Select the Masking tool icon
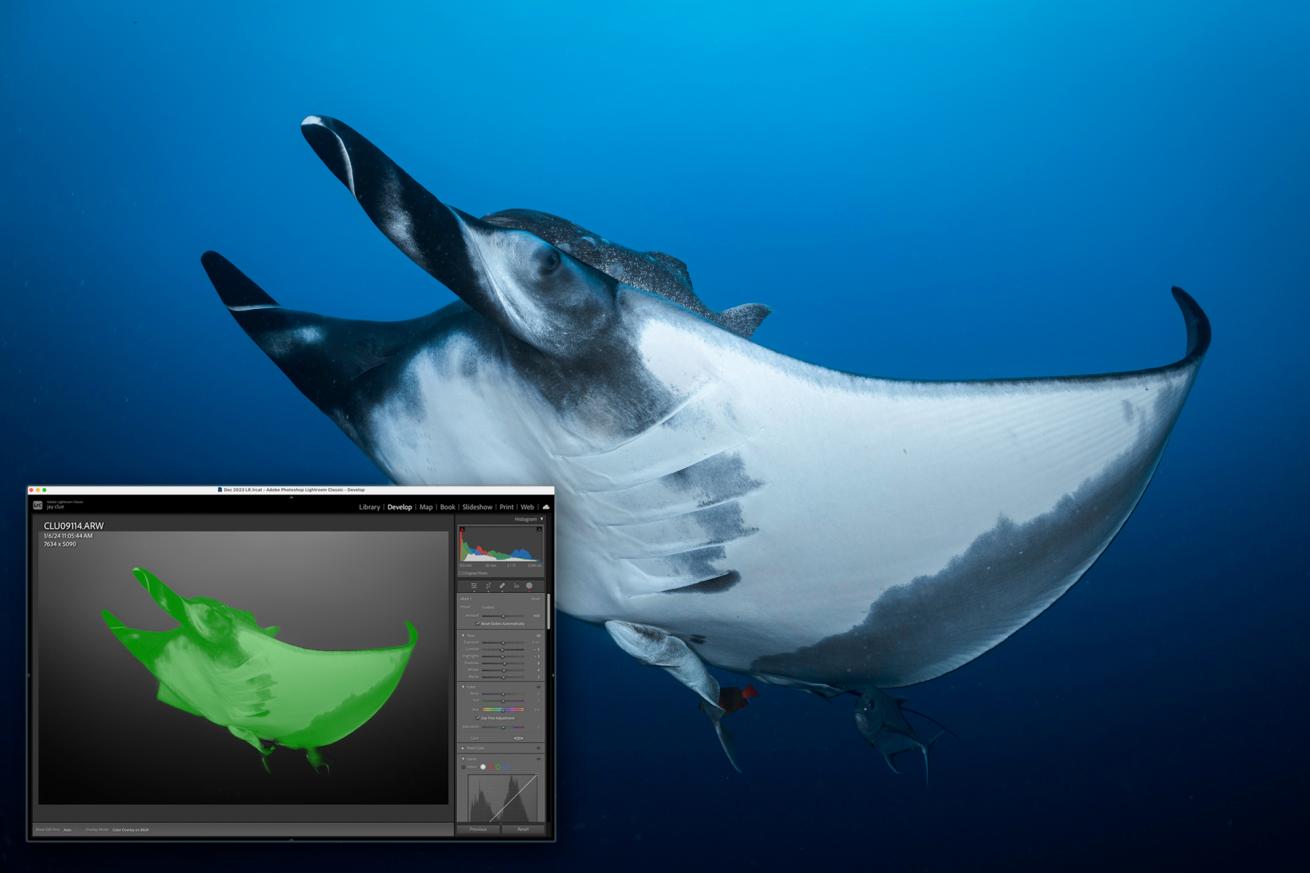The height and width of the screenshot is (873, 1310). tap(530, 586)
